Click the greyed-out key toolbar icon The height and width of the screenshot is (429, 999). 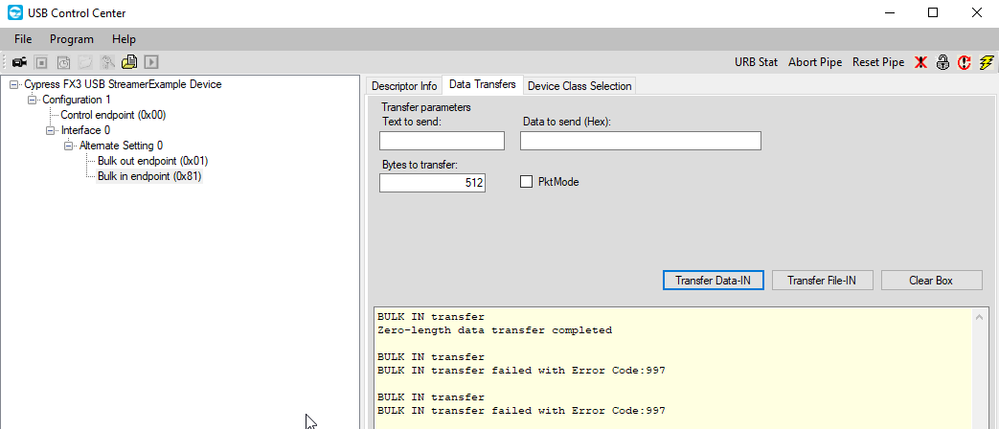(x=108, y=62)
